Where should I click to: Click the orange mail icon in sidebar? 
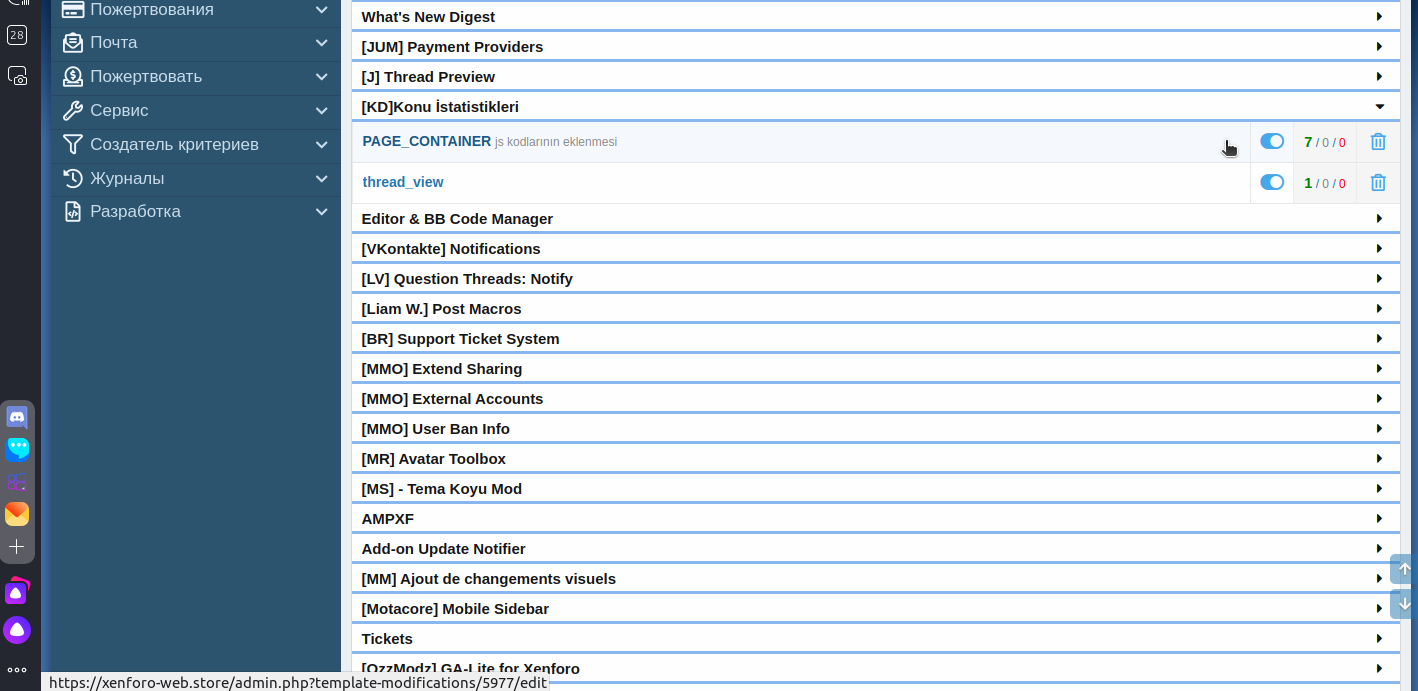(17, 514)
